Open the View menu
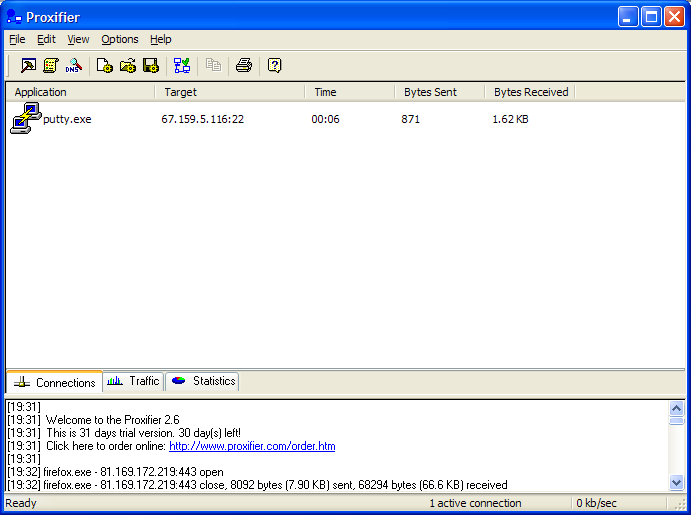Screen dimensions: 691x515 78,39
